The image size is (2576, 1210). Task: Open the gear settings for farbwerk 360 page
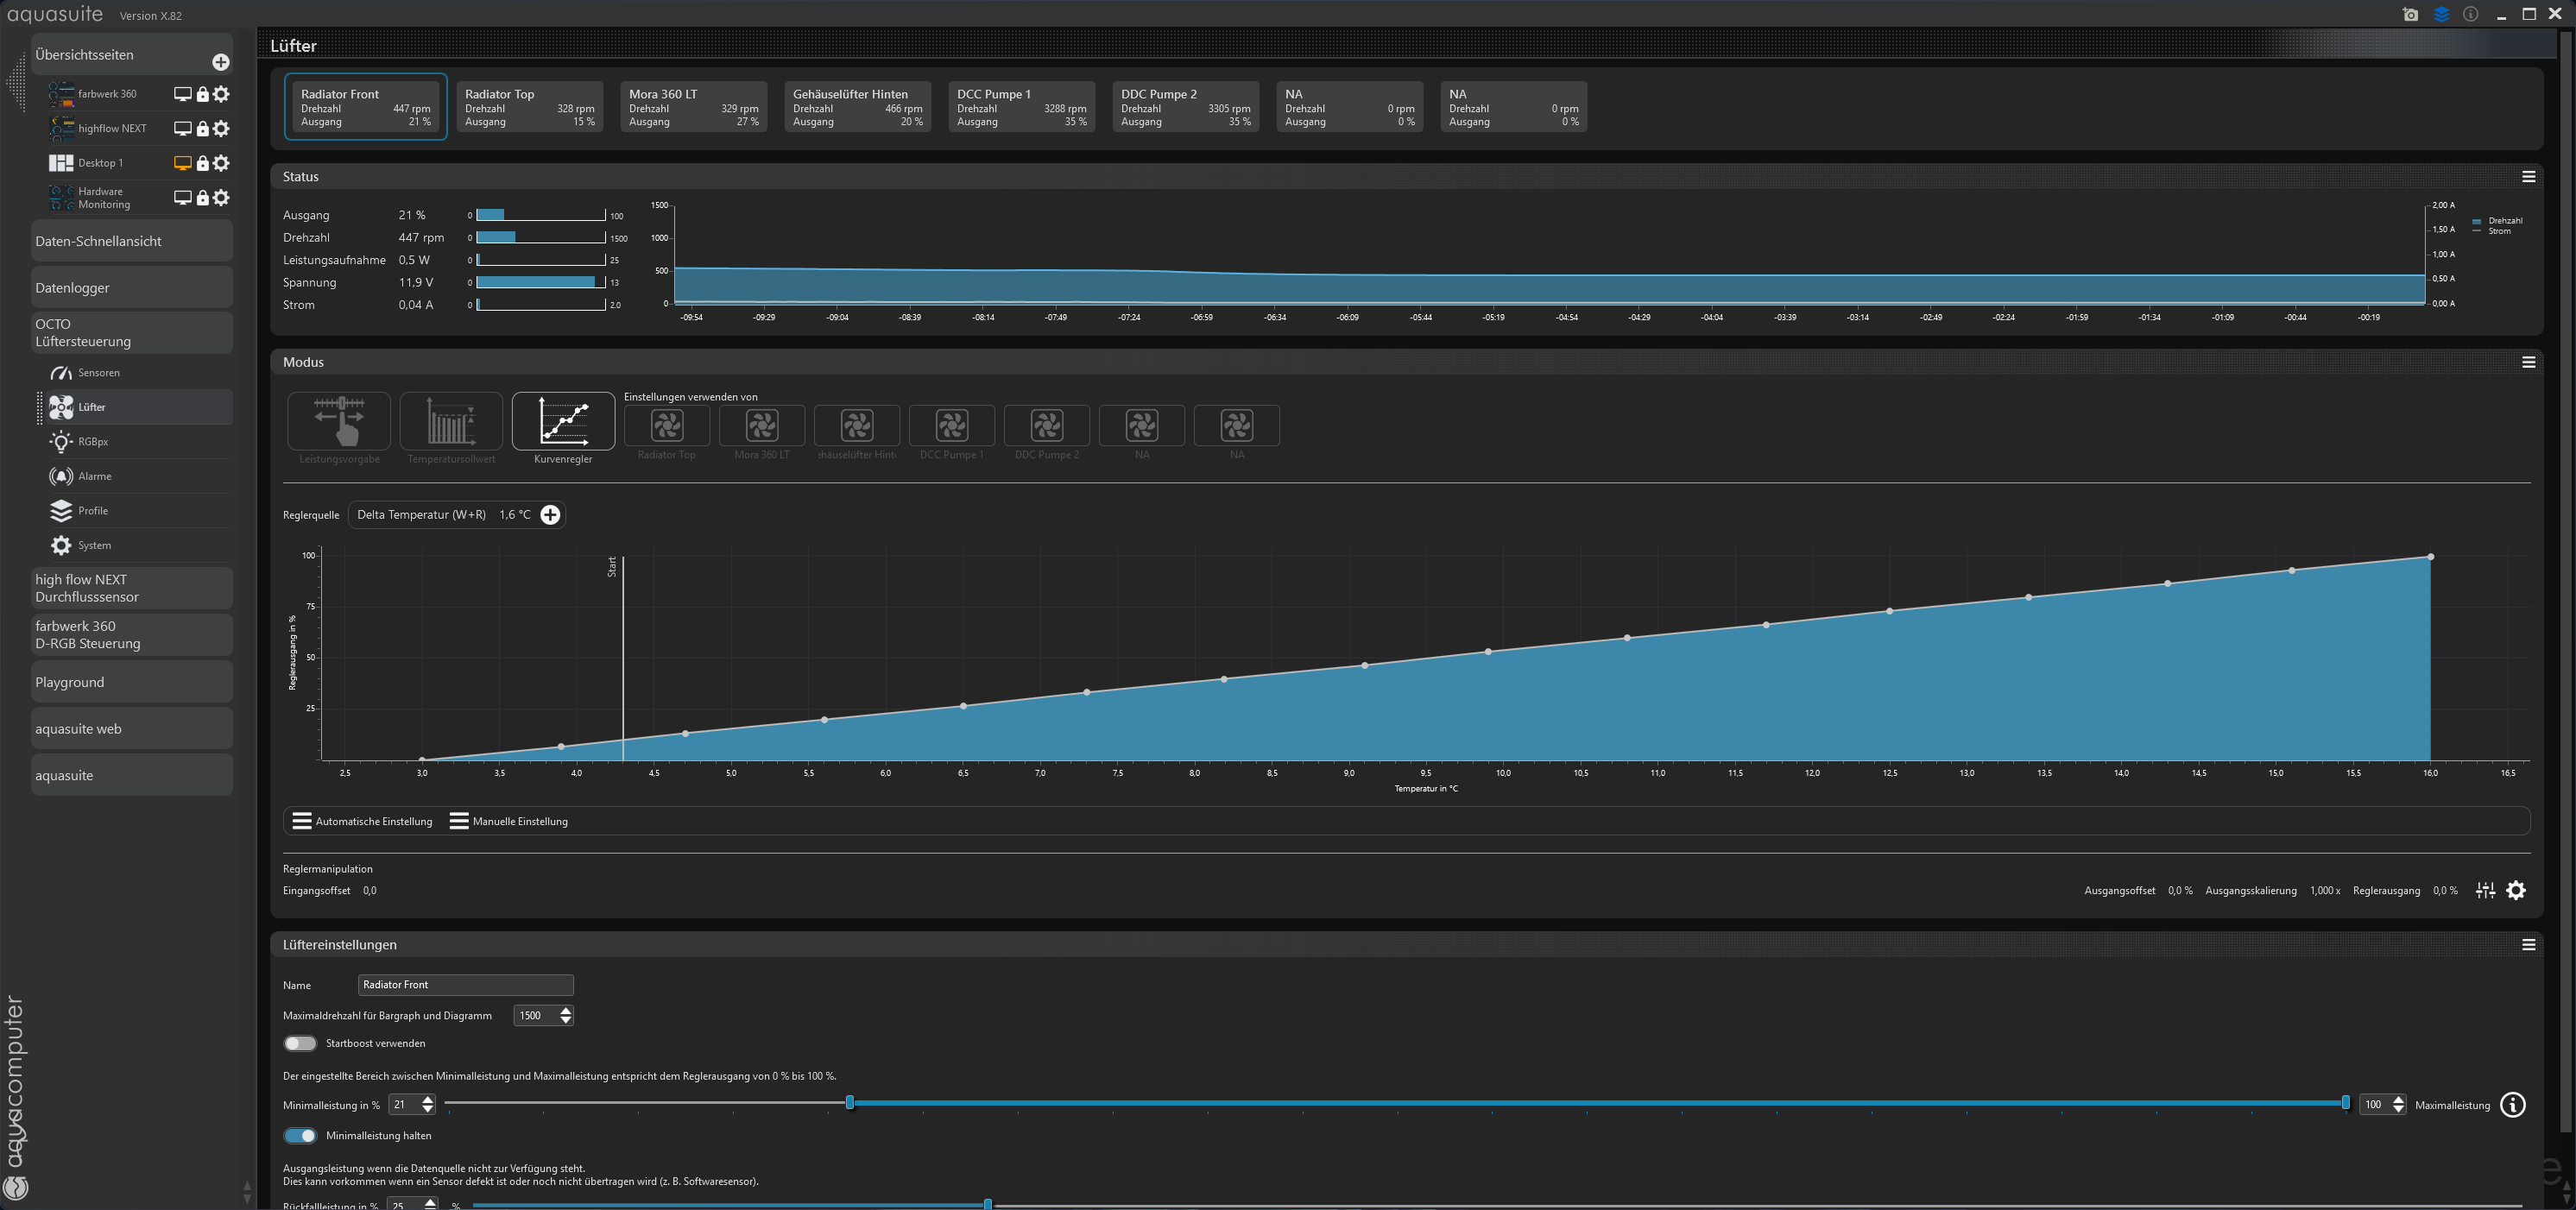point(222,94)
